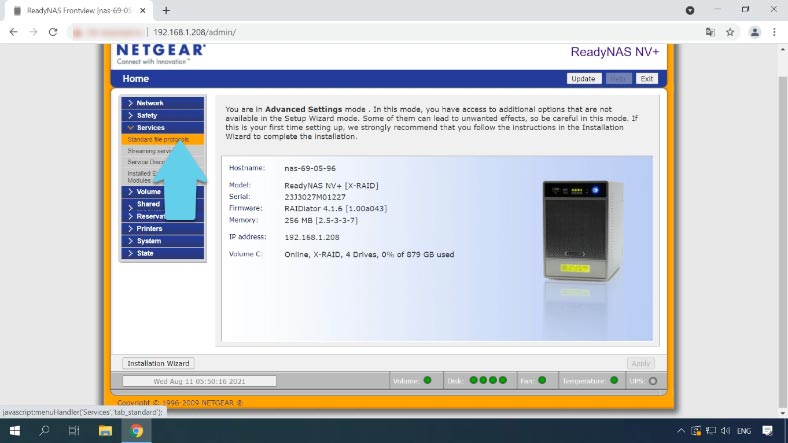The width and height of the screenshot is (788, 443).
Task: Click the Chrome taskbar icon
Action: (136, 431)
